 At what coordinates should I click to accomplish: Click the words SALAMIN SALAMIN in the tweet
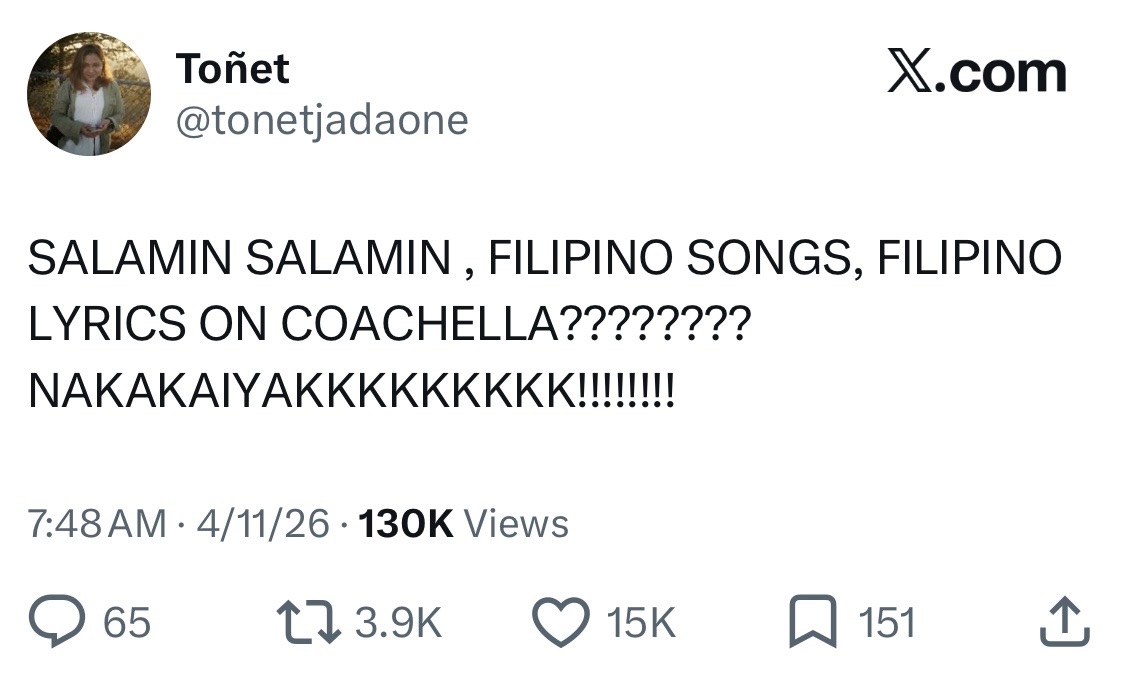[238, 259]
